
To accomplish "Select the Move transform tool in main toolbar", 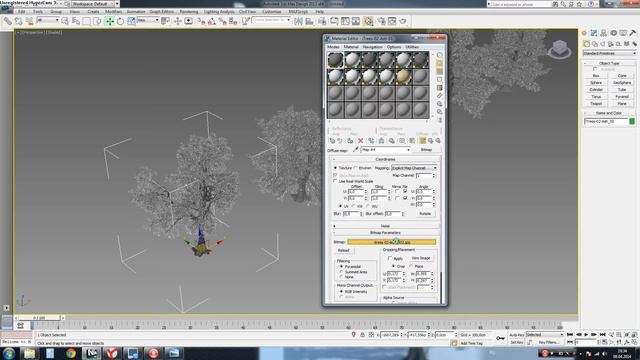I will [x=109, y=21].
